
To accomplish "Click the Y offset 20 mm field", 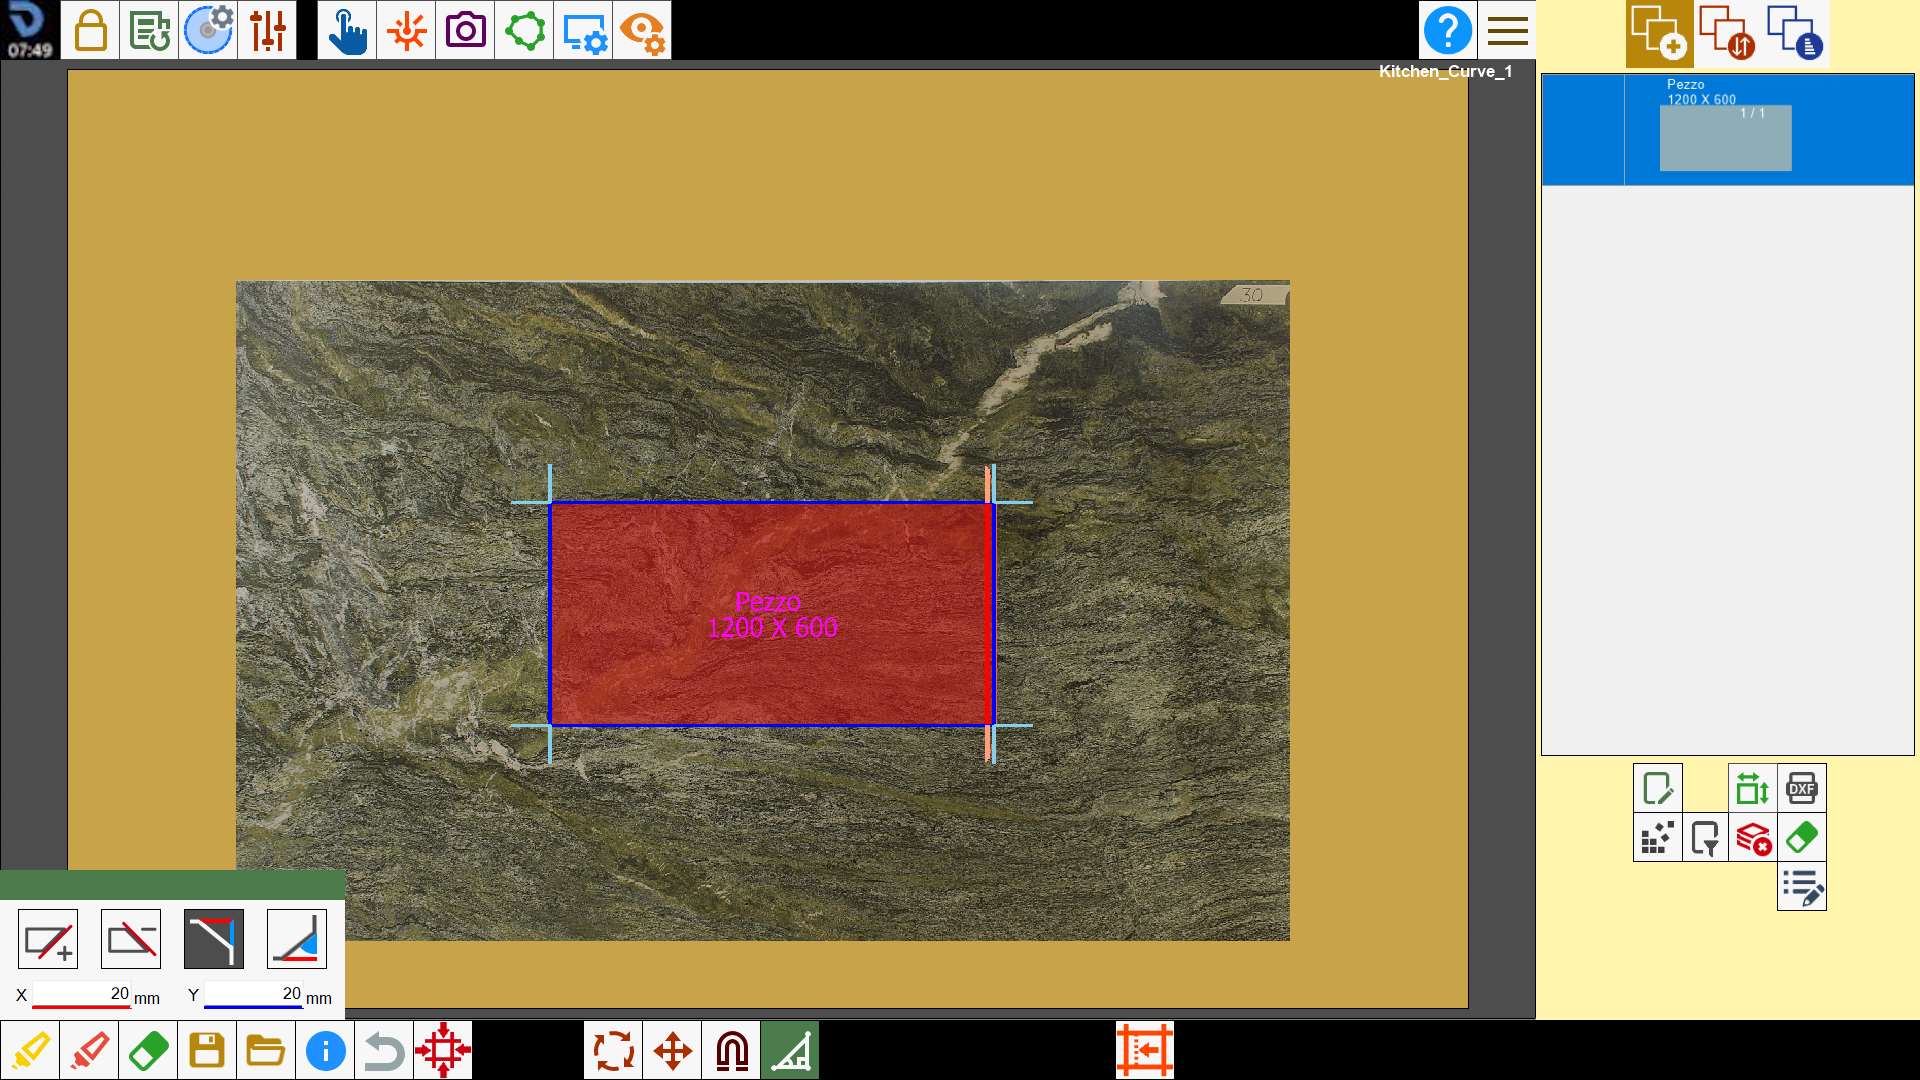I will pos(253,994).
